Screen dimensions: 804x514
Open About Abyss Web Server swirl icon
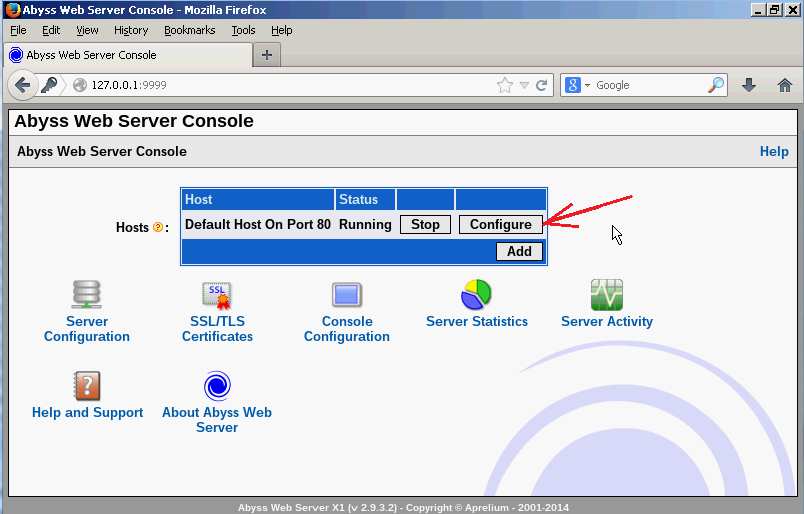click(x=217, y=386)
